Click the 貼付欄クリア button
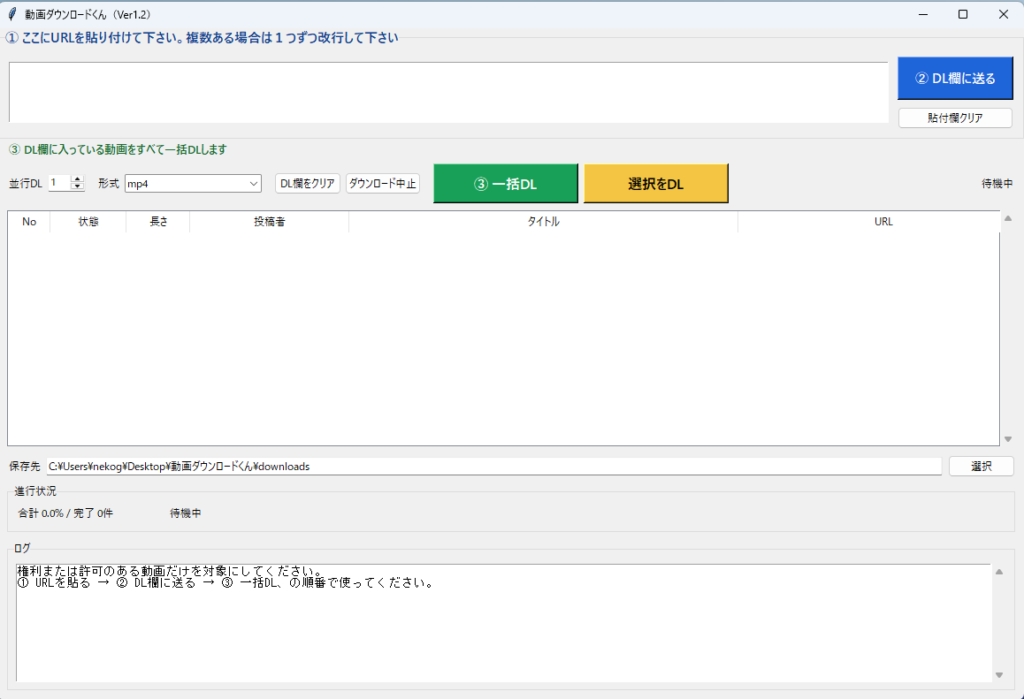The width and height of the screenshot is (1024, 699). pos(955,118)
